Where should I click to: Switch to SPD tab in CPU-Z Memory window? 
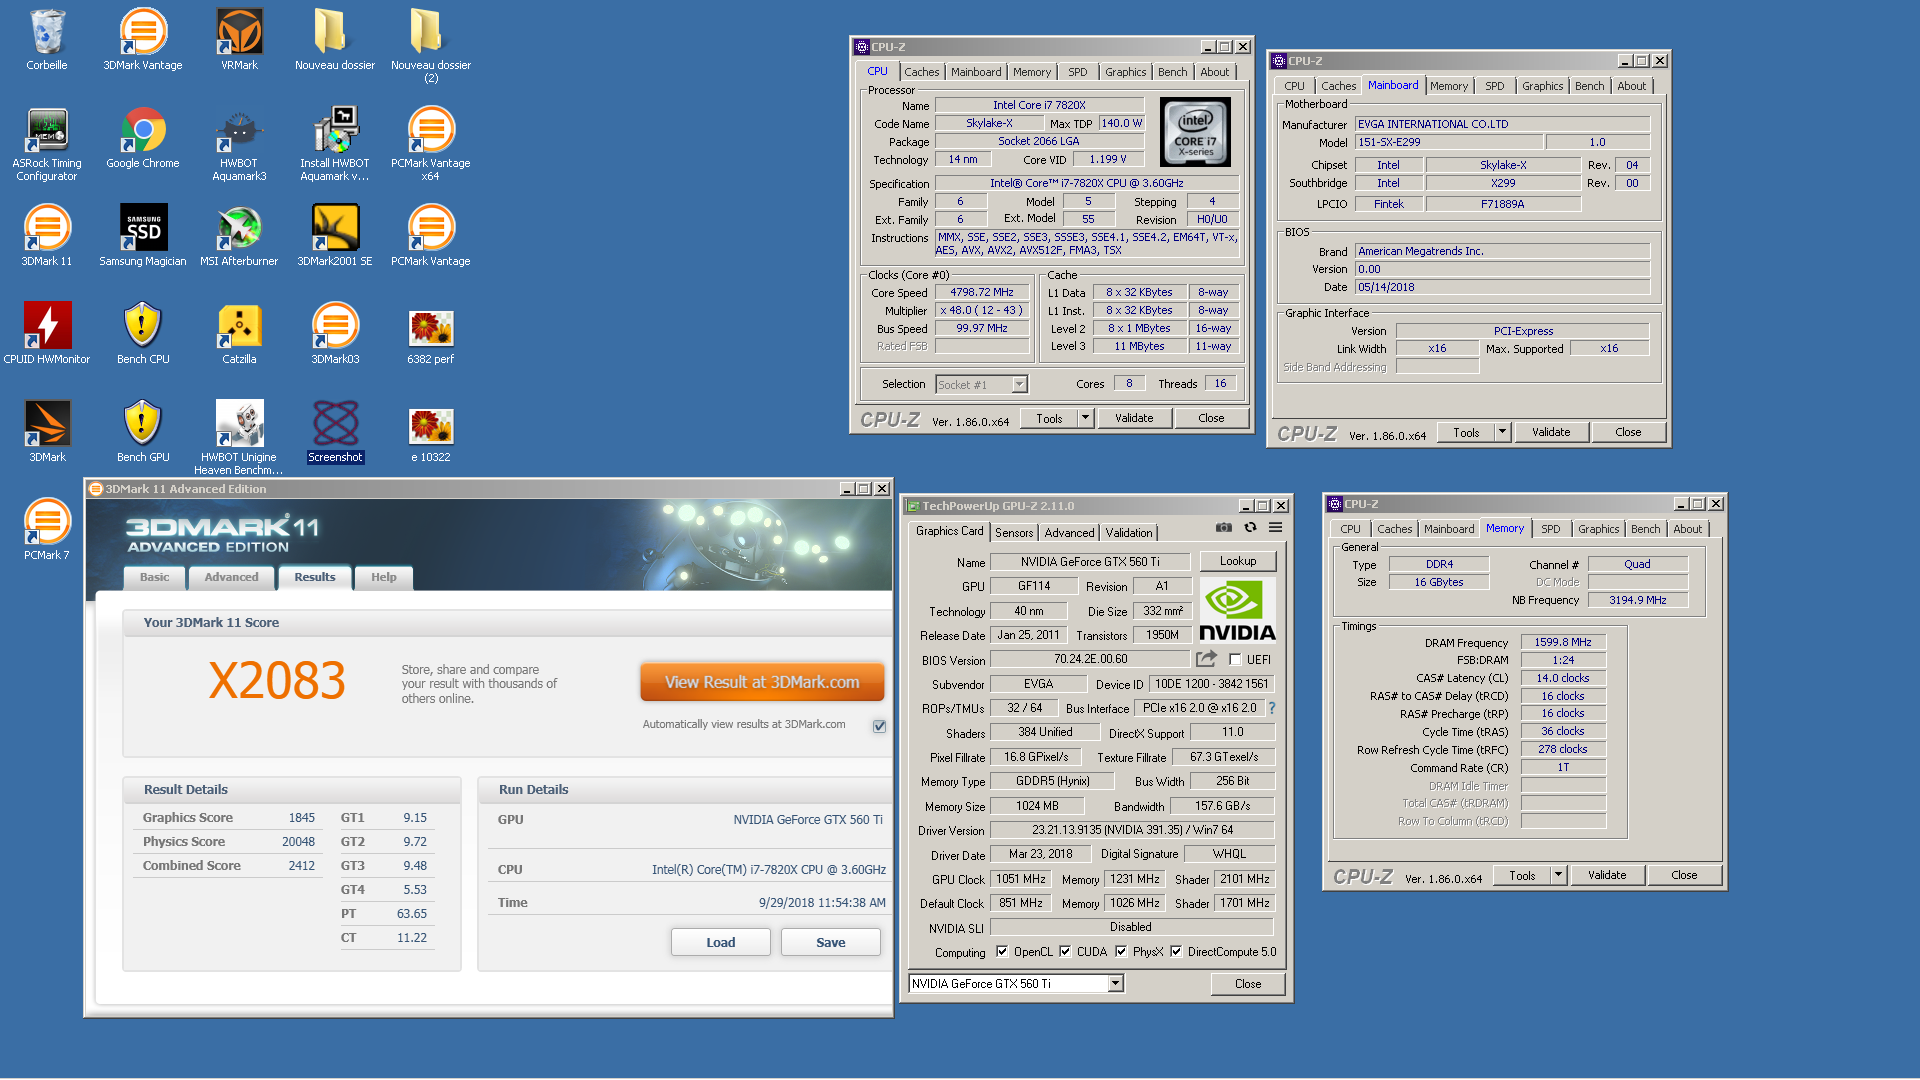[x=1551, y=529]
